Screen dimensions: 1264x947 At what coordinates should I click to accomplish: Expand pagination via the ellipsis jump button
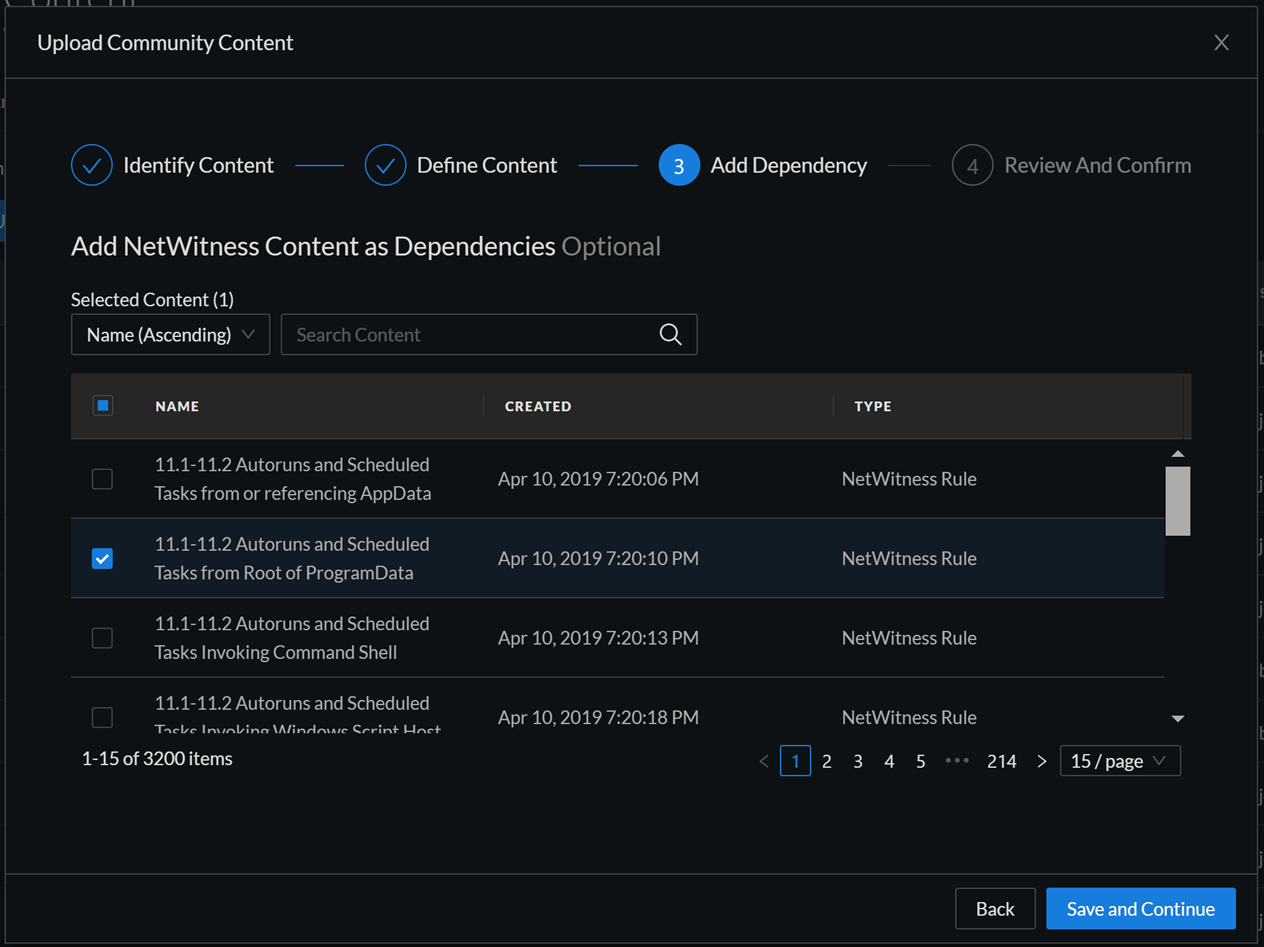(957, 761)
